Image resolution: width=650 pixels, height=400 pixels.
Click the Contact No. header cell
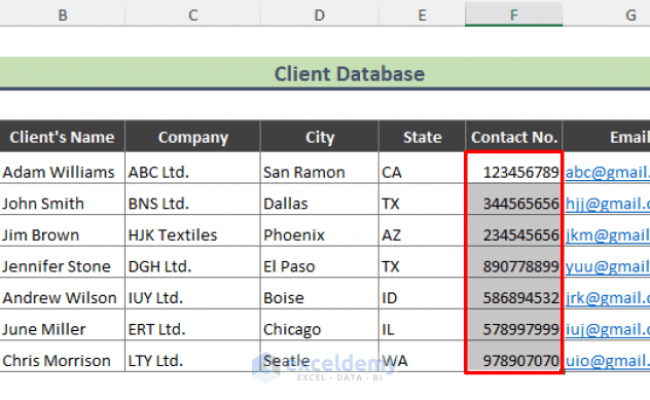(x=514, y=137)
